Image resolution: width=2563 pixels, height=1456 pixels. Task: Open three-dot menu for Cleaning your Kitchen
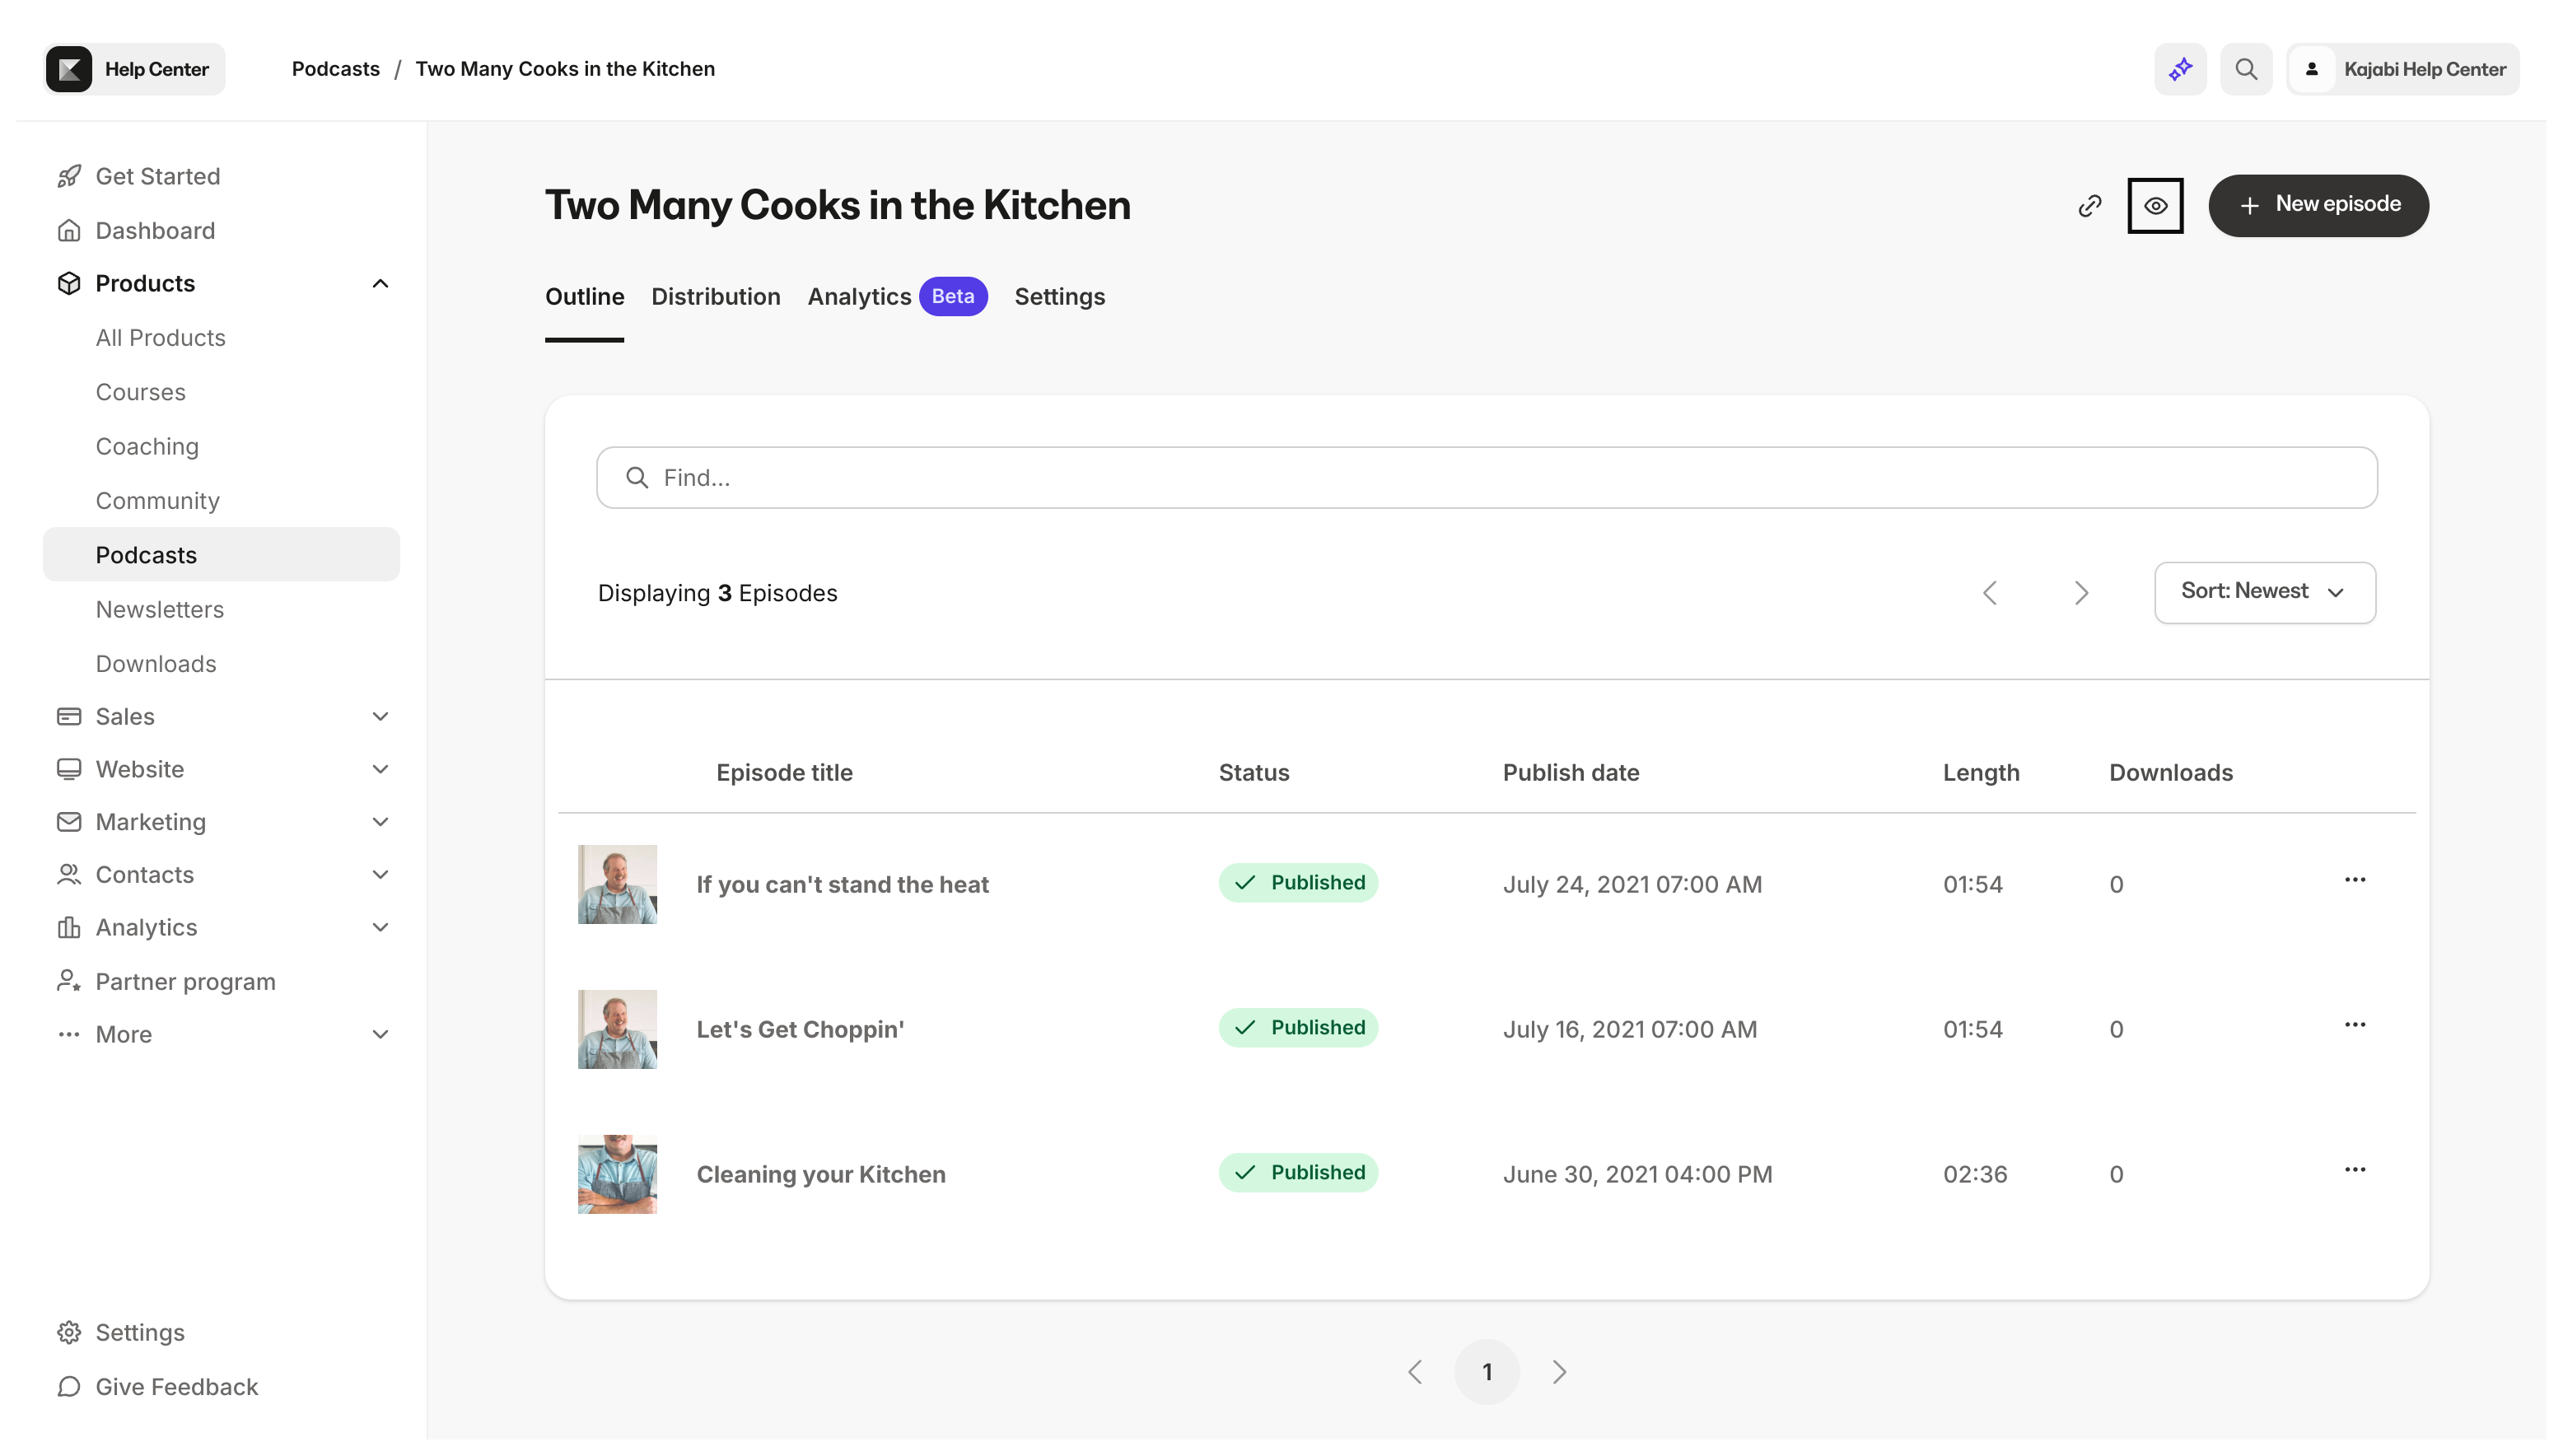point(2354,1170)
